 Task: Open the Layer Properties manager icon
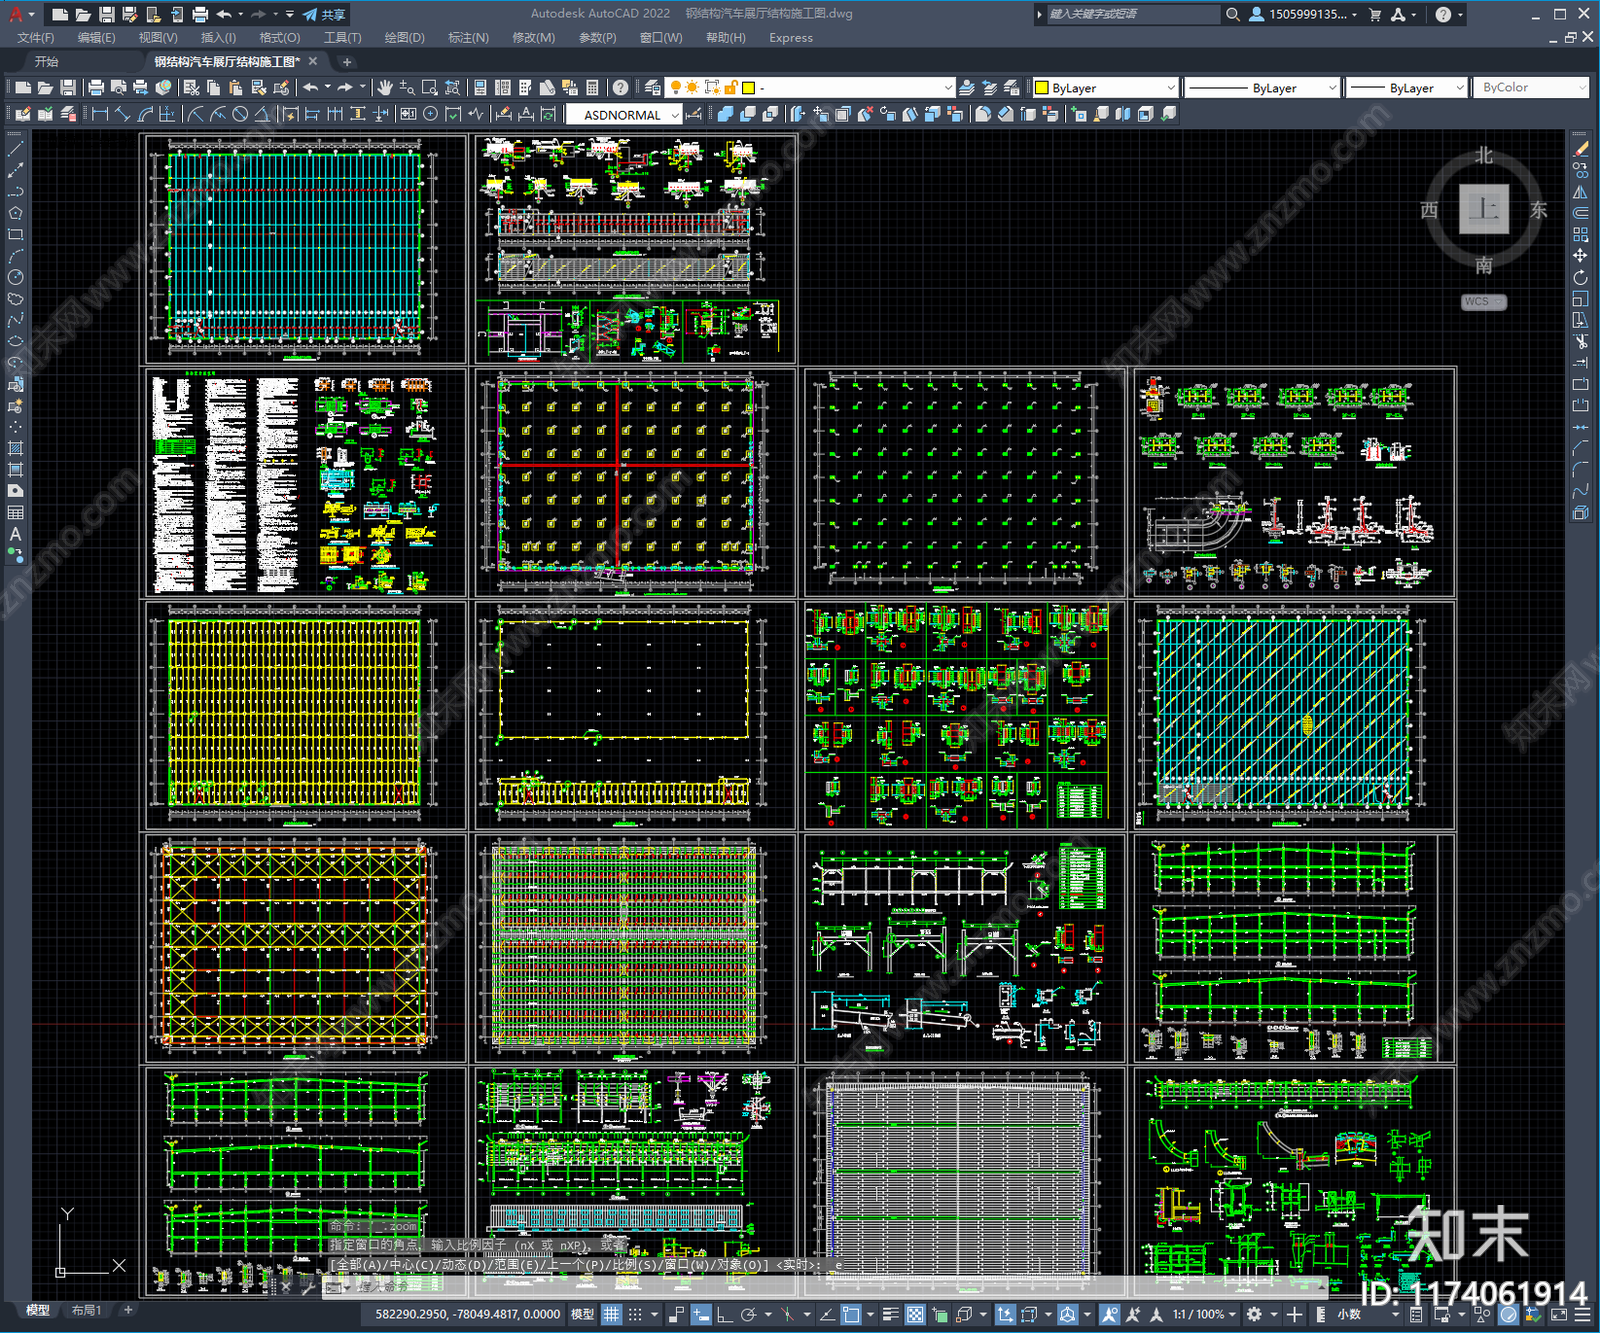pyautogui.click(x=652, y=88)
